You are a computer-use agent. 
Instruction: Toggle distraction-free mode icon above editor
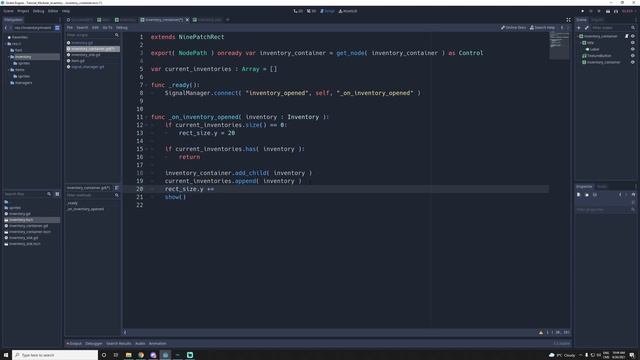(568, 20)
